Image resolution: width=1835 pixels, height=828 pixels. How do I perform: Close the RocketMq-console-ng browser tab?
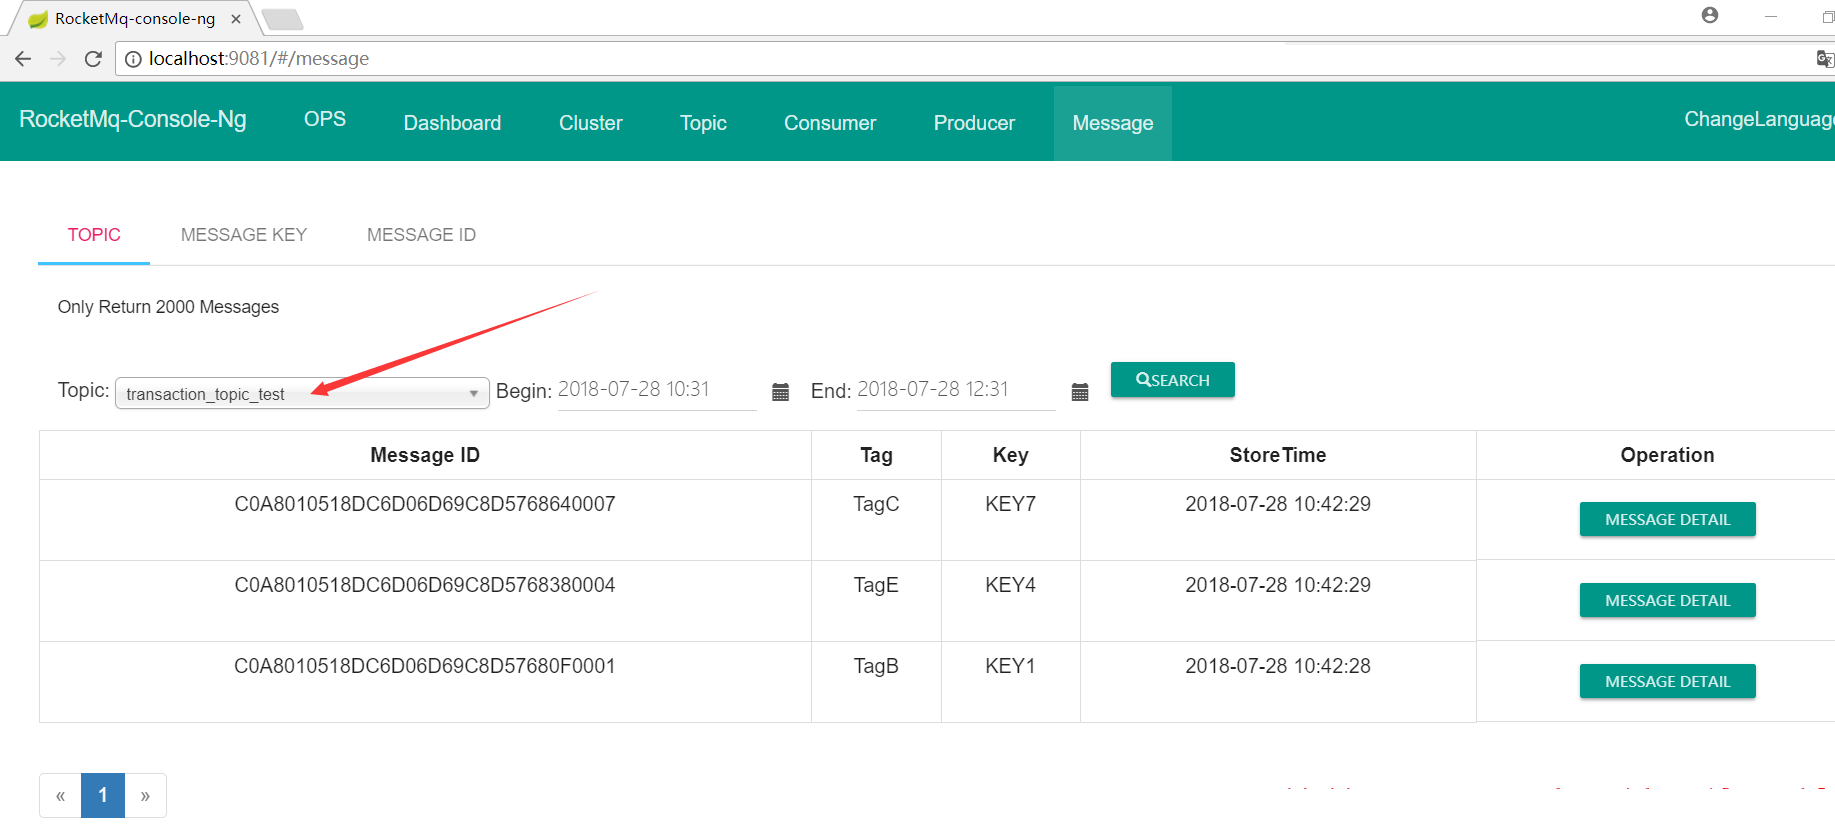(x=236, y=19)
